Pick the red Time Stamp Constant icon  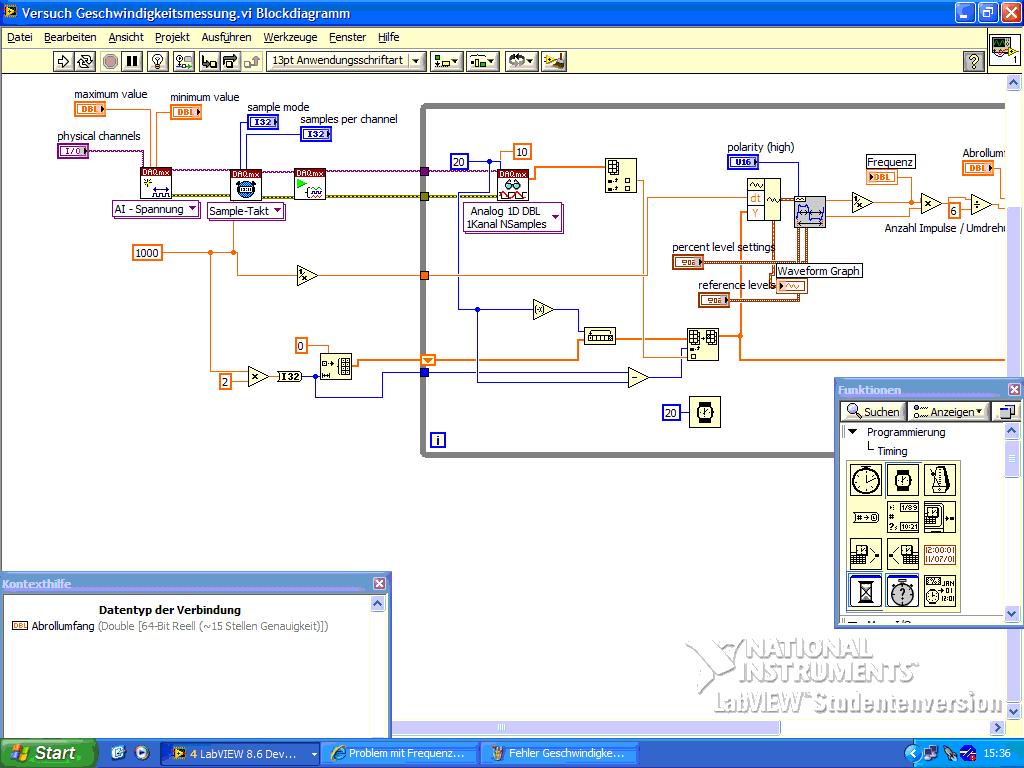(940, 554)
